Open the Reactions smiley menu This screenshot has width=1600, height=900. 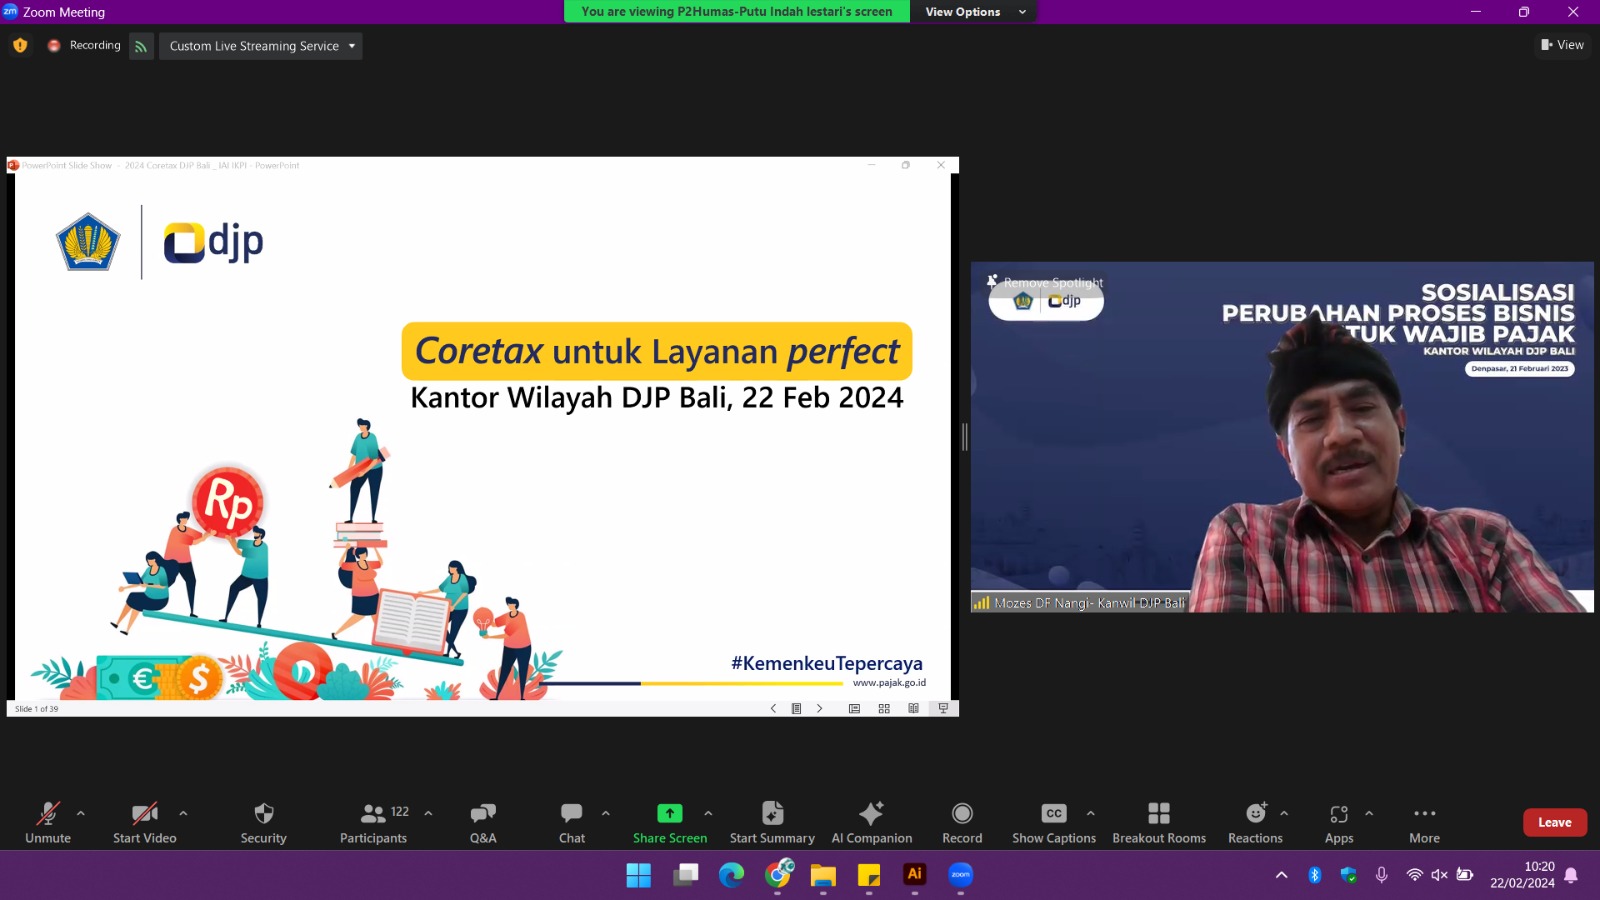[x=1255, y=822]
